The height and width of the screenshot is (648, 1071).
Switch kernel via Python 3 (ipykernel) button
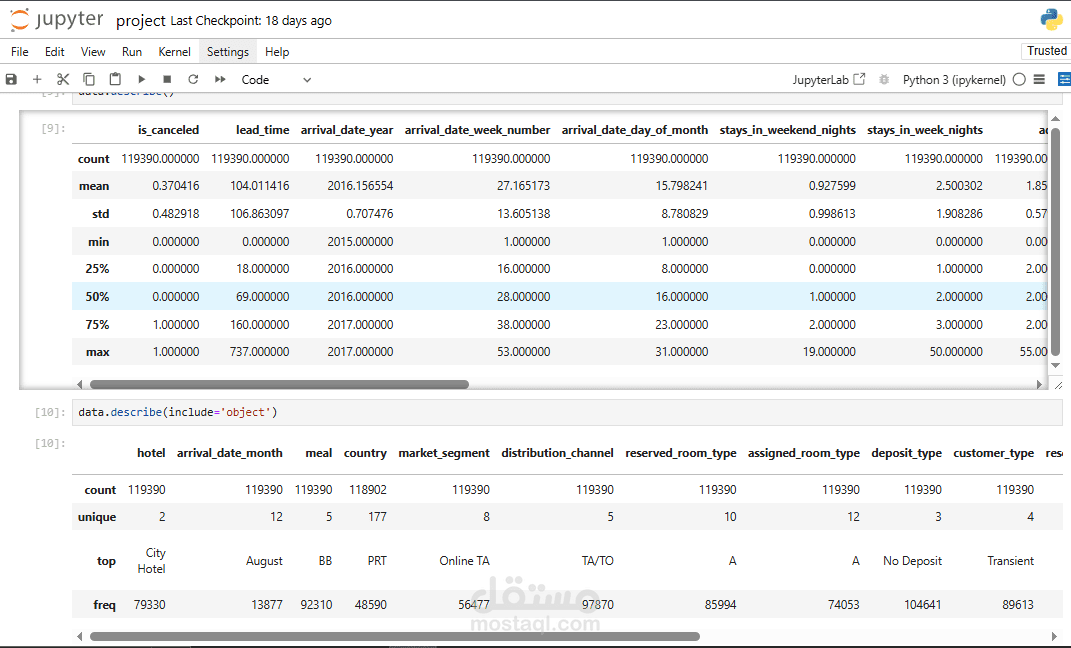point(954,80)
